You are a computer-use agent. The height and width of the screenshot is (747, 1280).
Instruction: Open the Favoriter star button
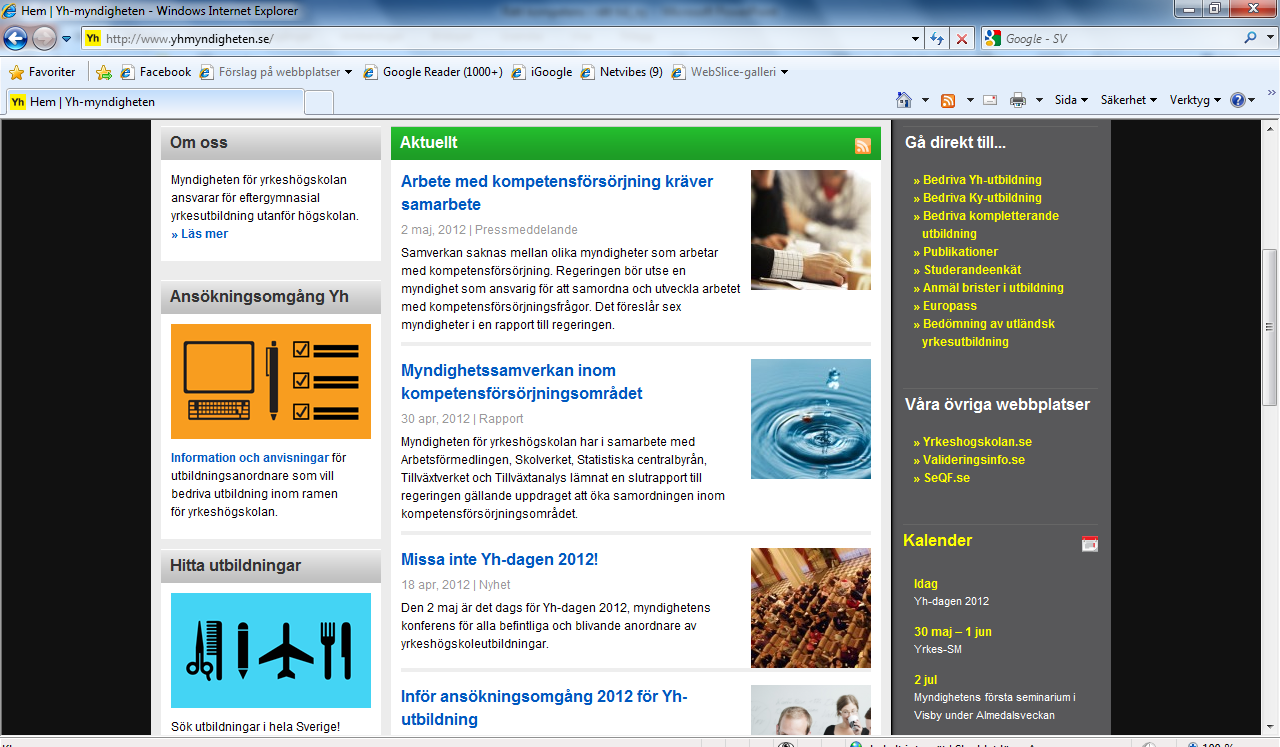(43, 72)
